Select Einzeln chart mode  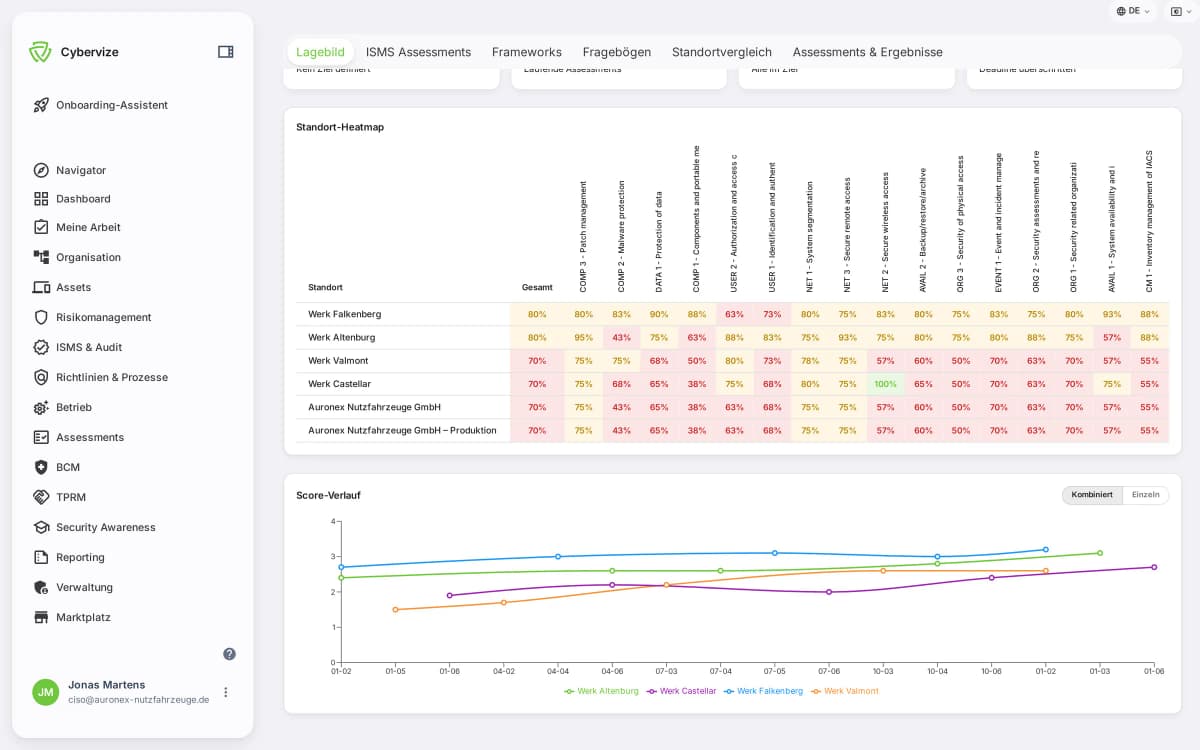tap(1145, 495)
